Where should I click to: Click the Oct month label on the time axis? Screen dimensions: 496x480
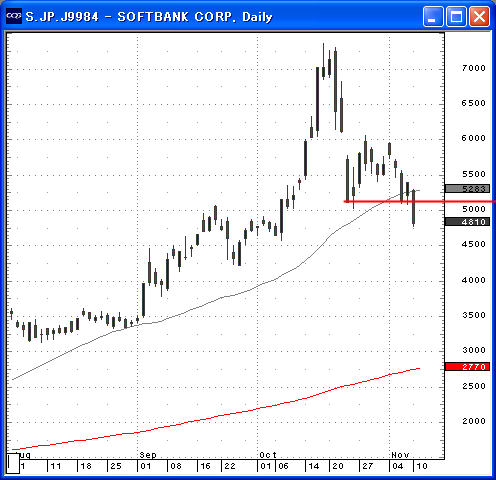pos(268,455)
